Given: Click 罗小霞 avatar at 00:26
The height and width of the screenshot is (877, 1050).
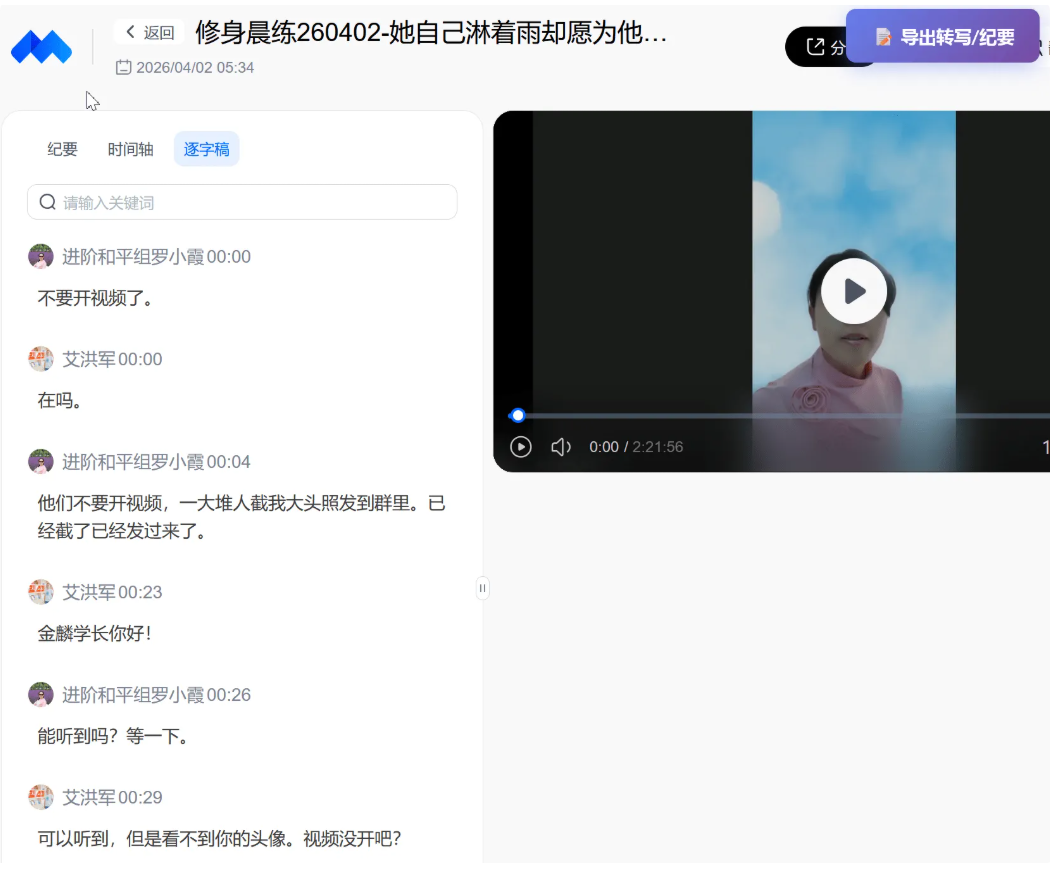Looking at the screenshot, I should point(41,695).
